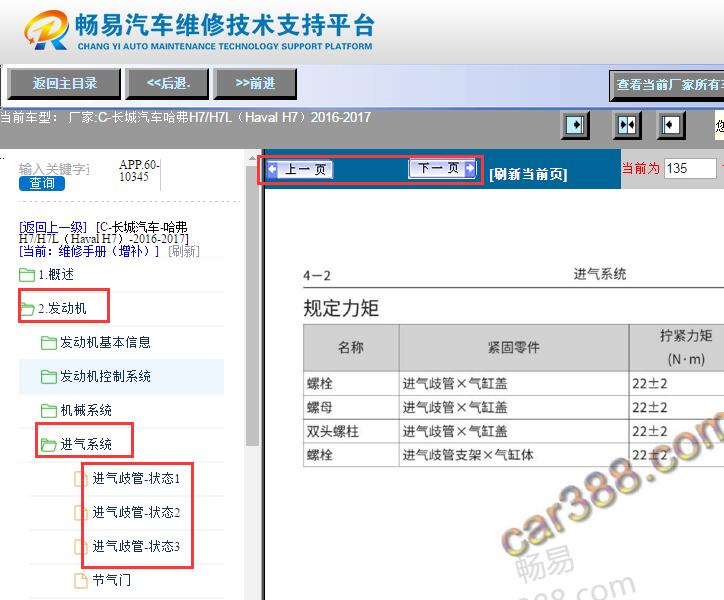Click the gray 刷新 link
This screenshot has height=600, width=724.
pyautogui.click(x=184, y=251)
